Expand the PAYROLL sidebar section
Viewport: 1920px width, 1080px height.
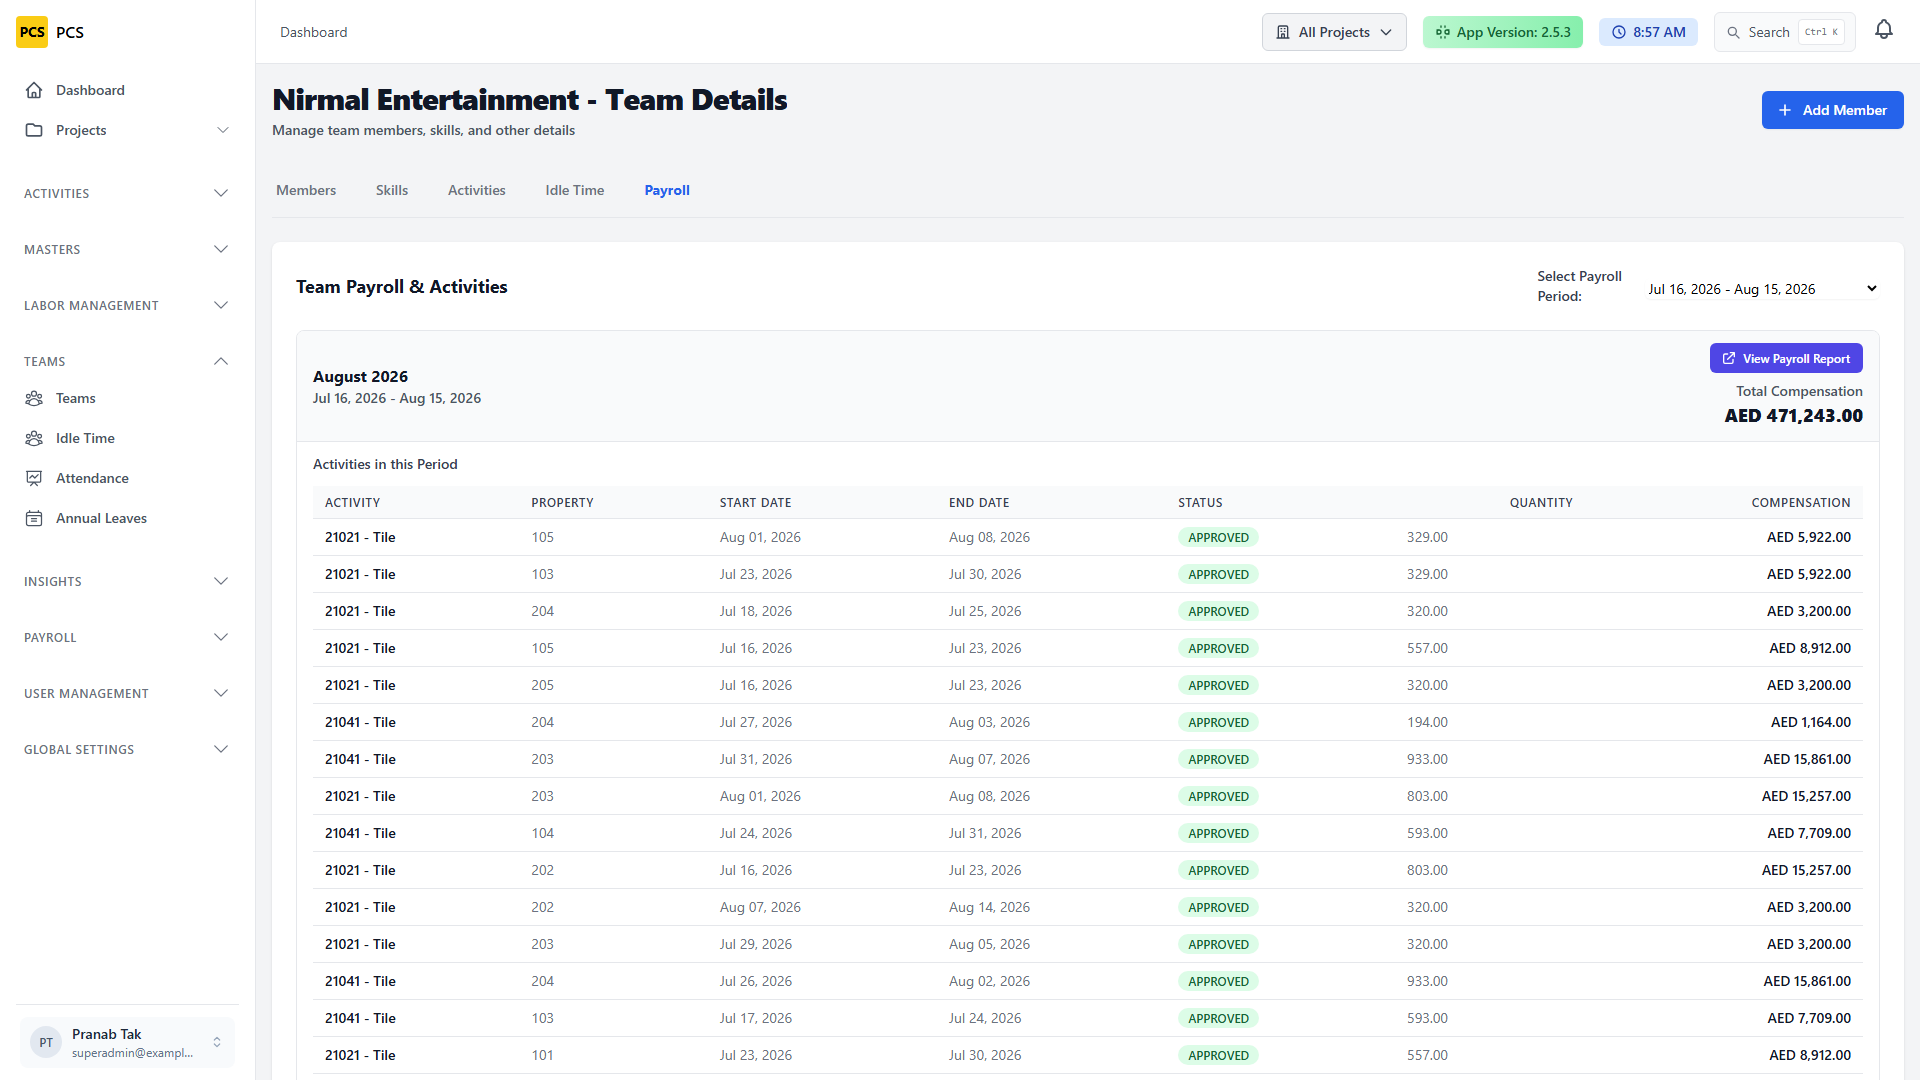tap(127, 637)
